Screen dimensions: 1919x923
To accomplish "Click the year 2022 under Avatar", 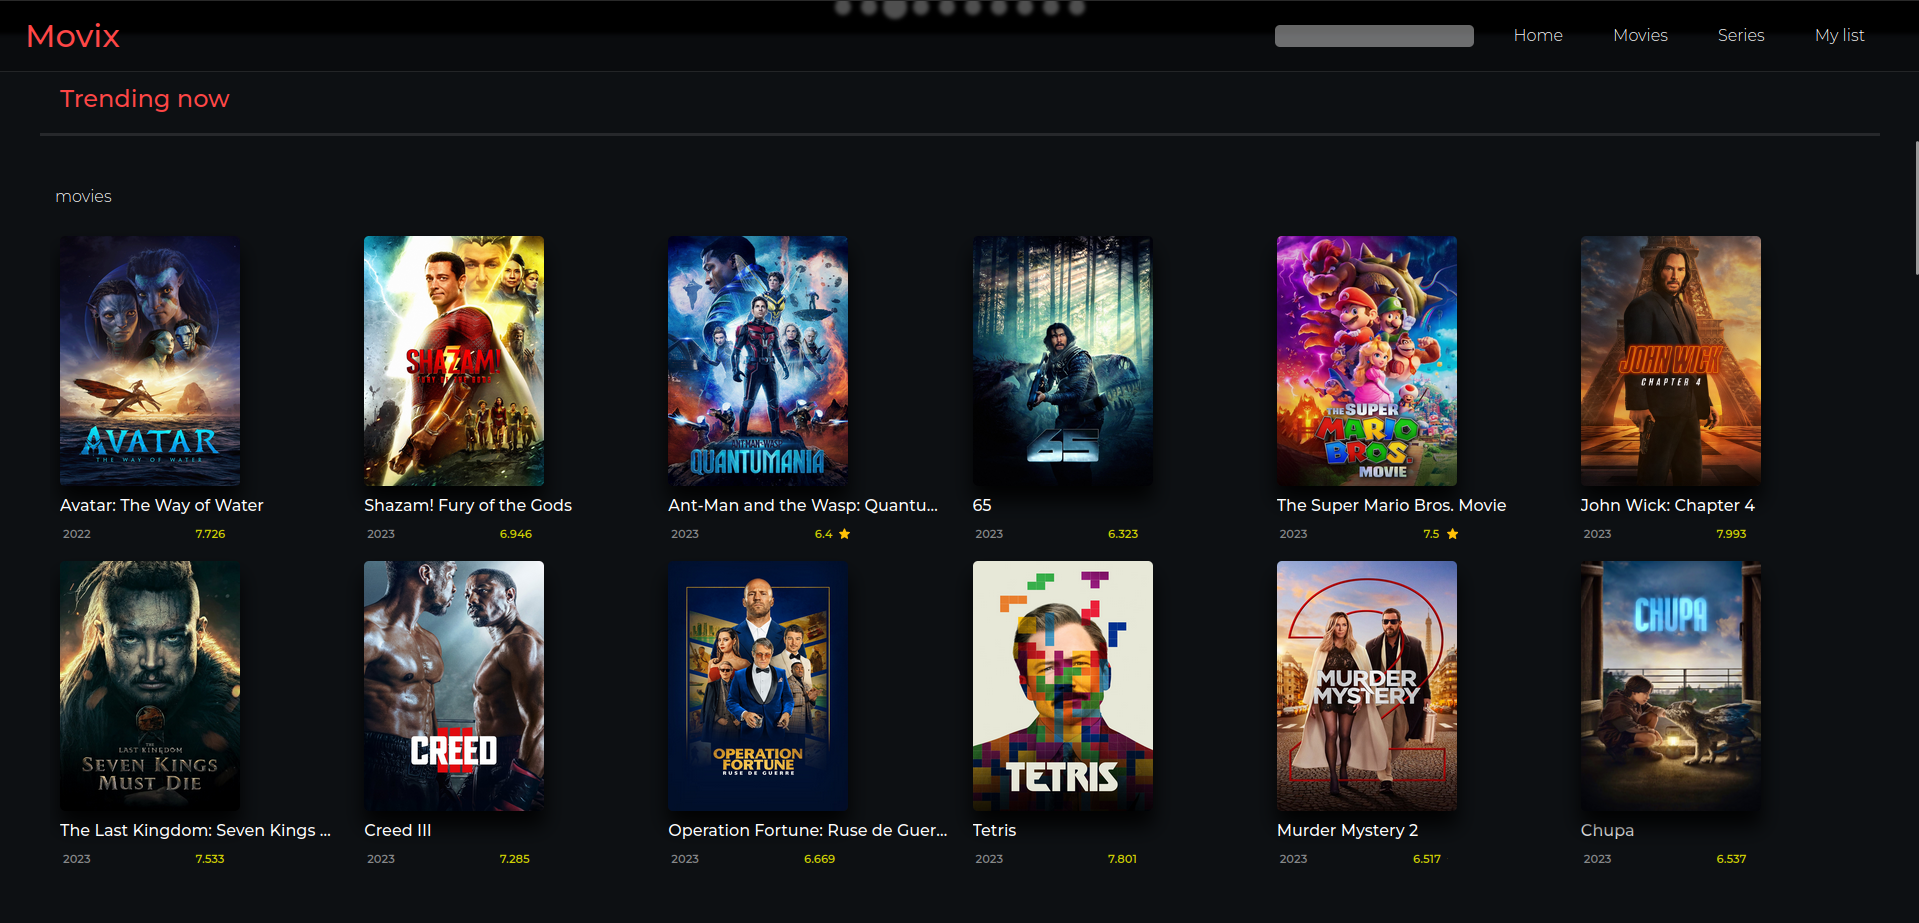I will tap(77, 534).
